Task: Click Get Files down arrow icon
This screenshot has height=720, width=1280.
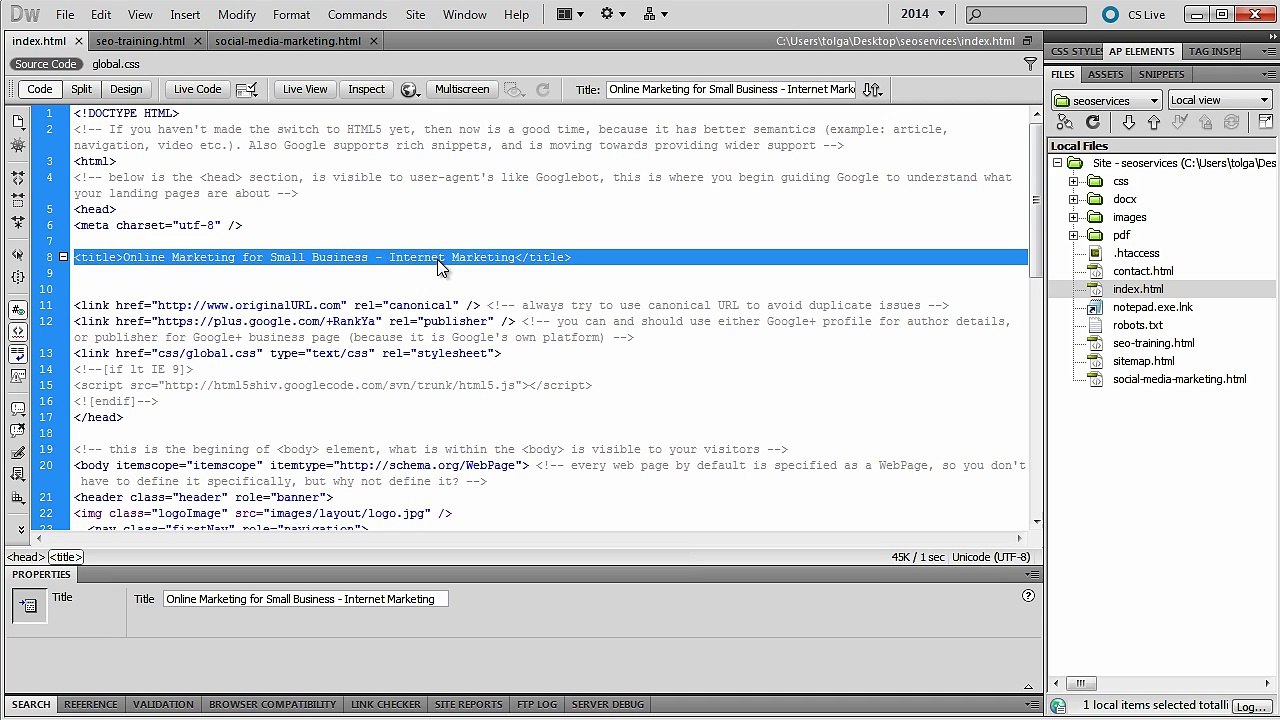Action: pyautogui.click(x=1129, y=122)
